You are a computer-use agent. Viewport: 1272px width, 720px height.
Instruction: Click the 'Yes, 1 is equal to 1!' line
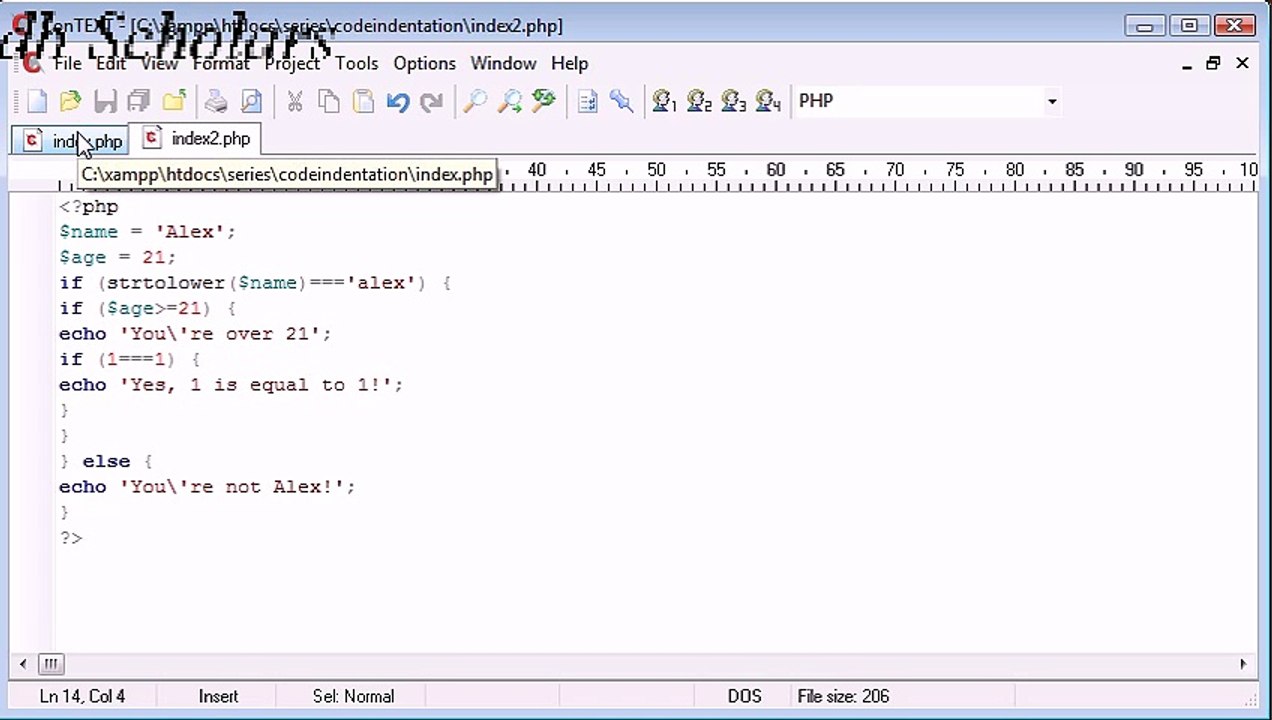(x=231, y=385)
